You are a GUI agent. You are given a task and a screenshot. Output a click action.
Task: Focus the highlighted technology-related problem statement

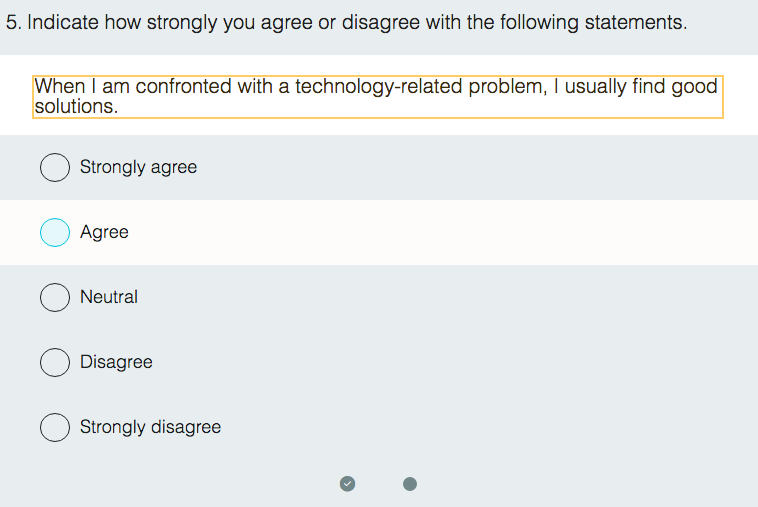pyautogui.click(x=377, y=97)
